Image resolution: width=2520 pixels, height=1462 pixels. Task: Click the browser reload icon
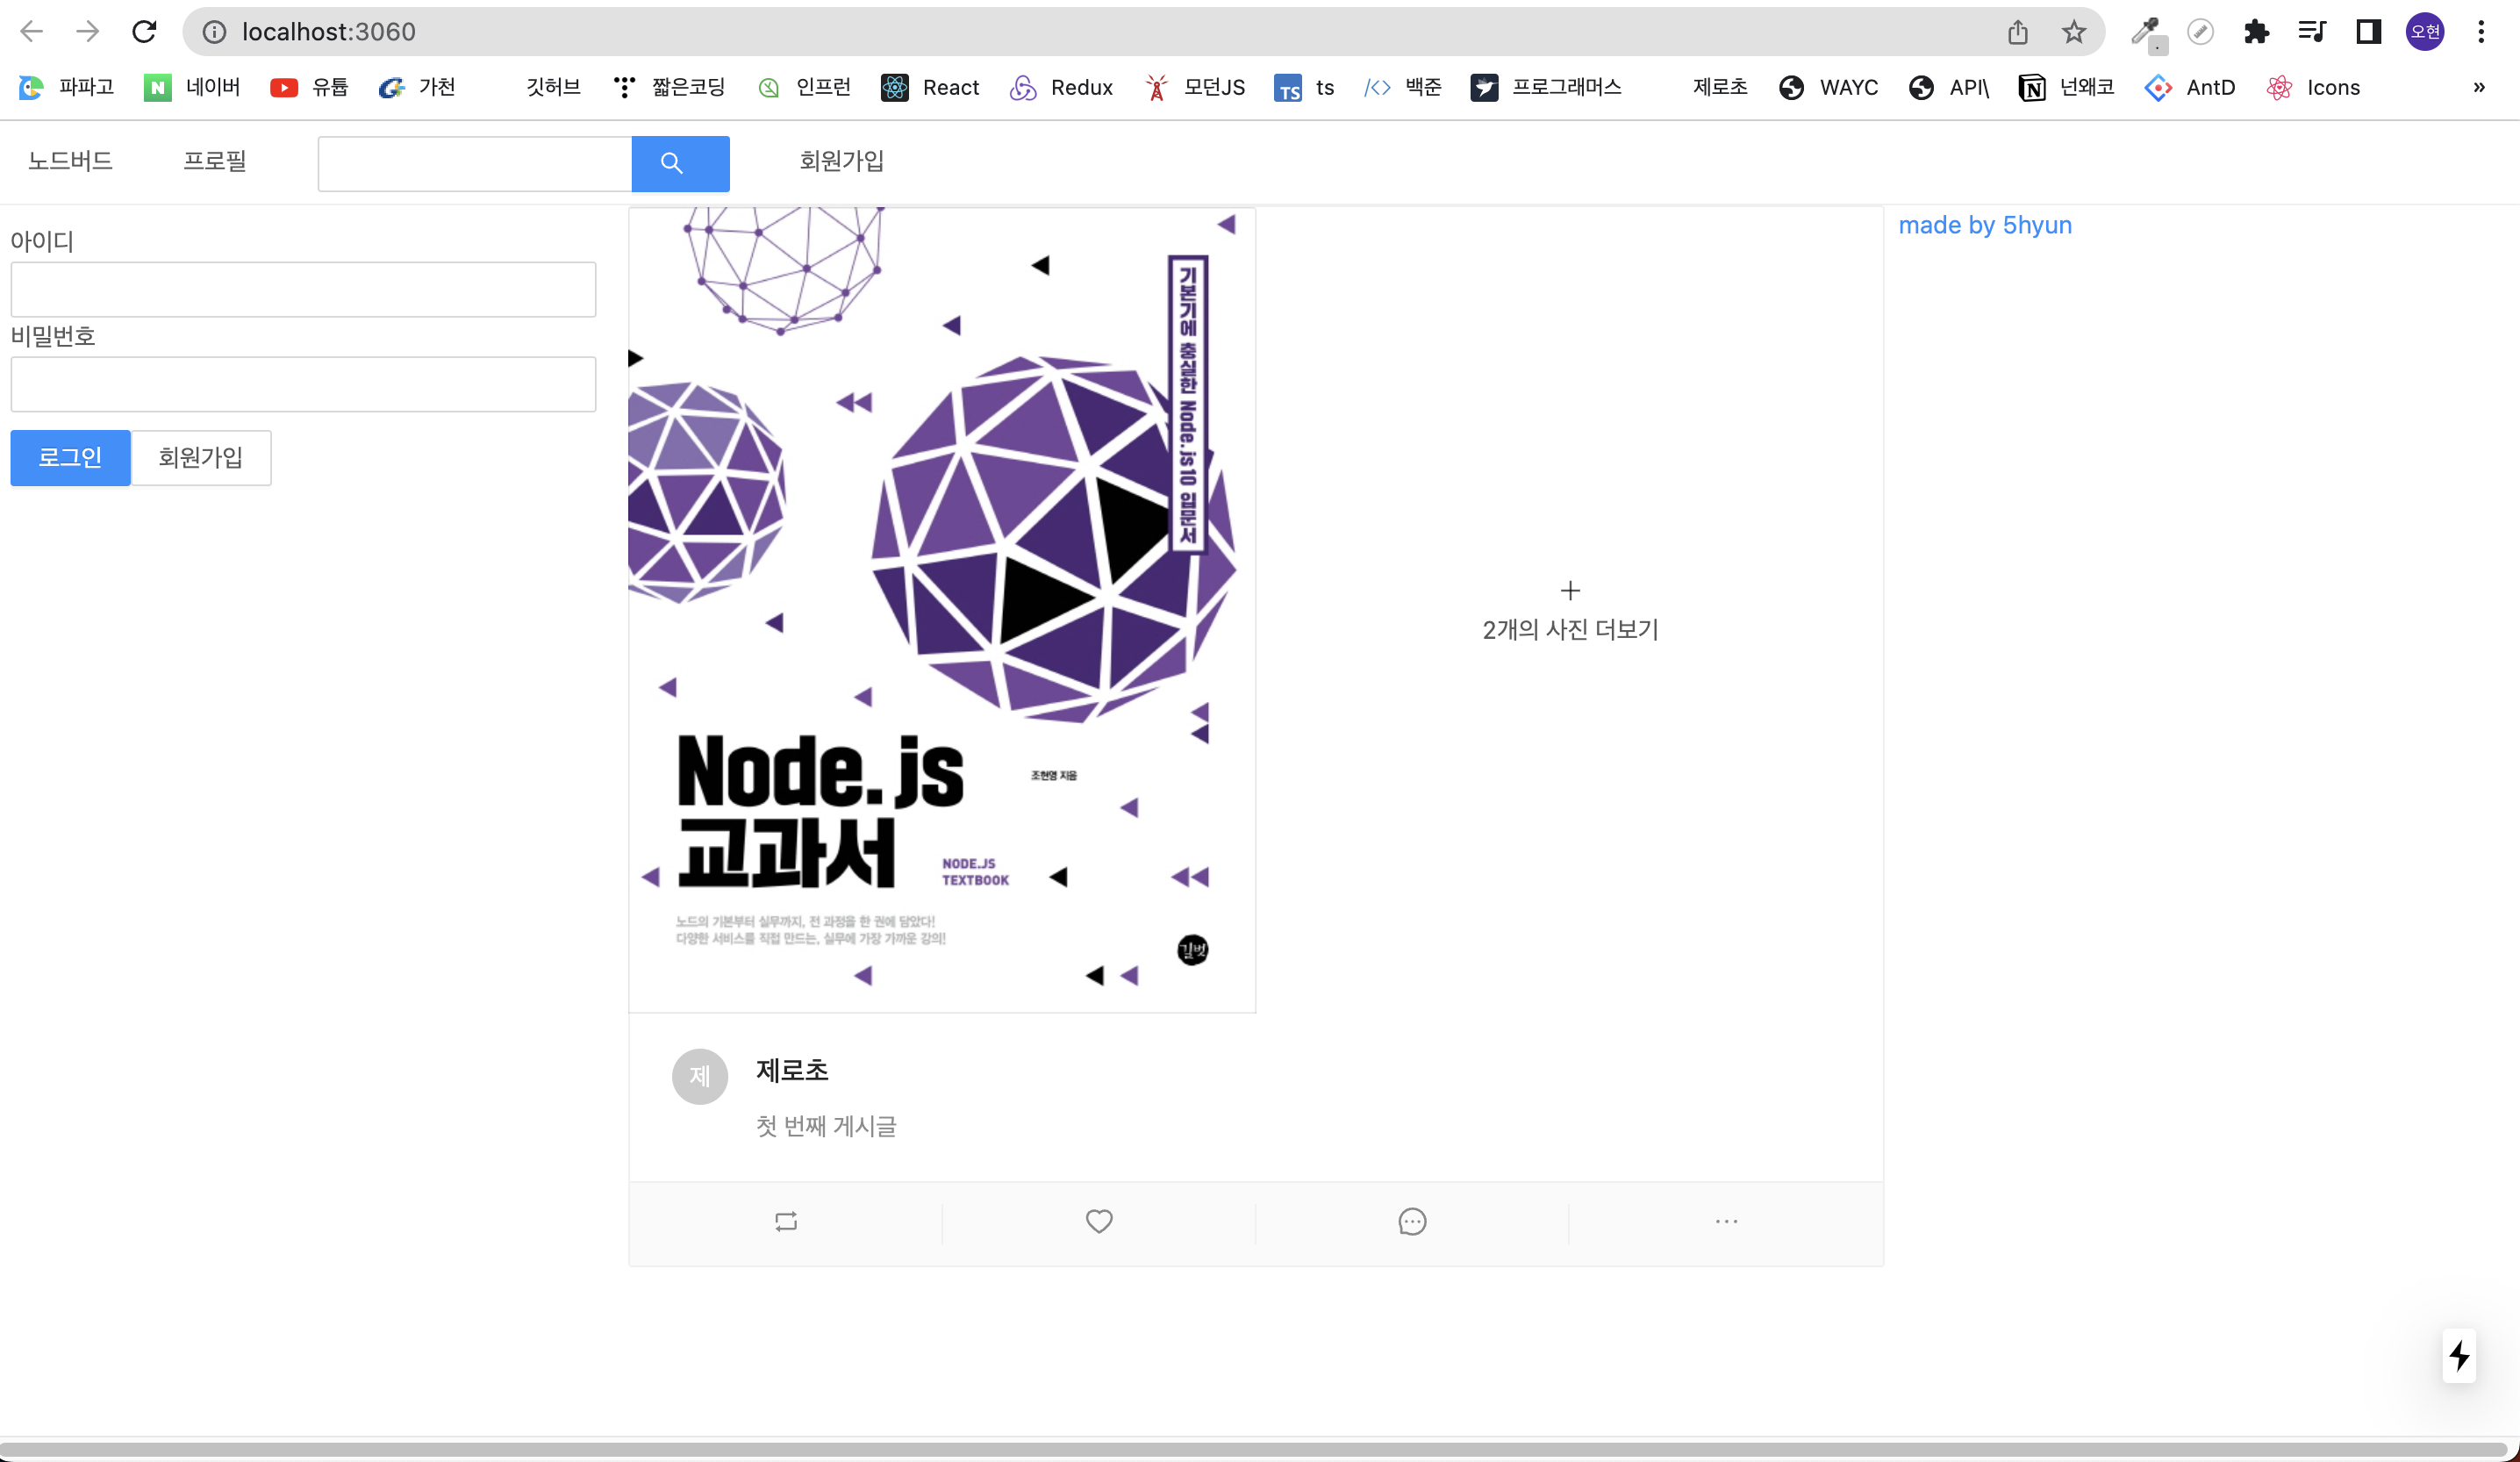144,32
